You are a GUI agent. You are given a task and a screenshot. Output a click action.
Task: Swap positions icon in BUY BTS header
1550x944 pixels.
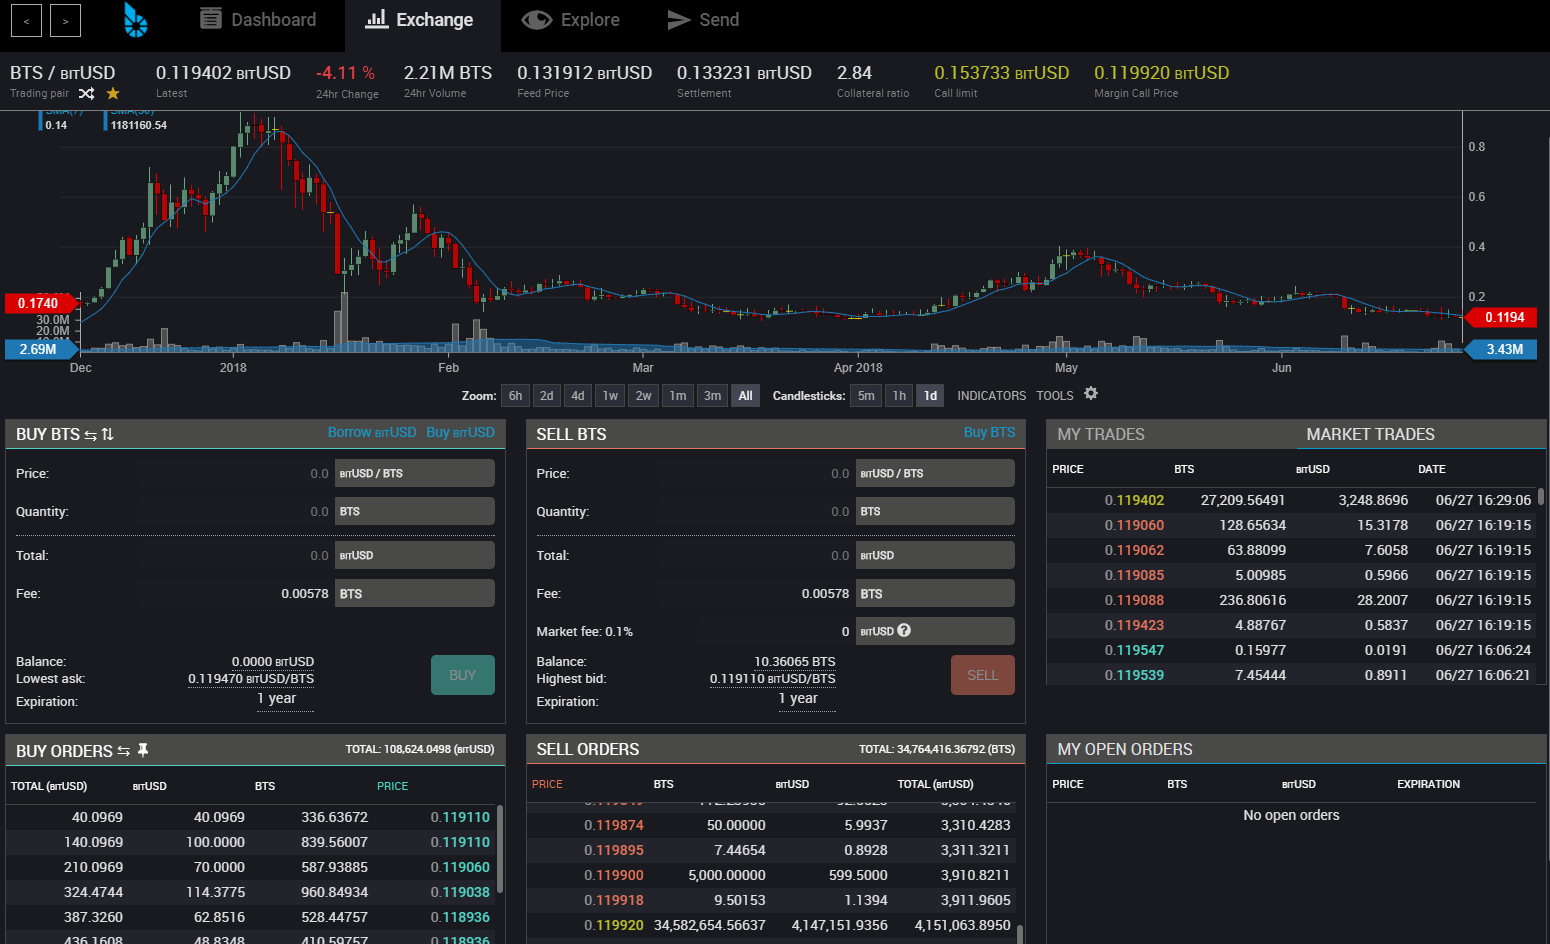point(91,435)
